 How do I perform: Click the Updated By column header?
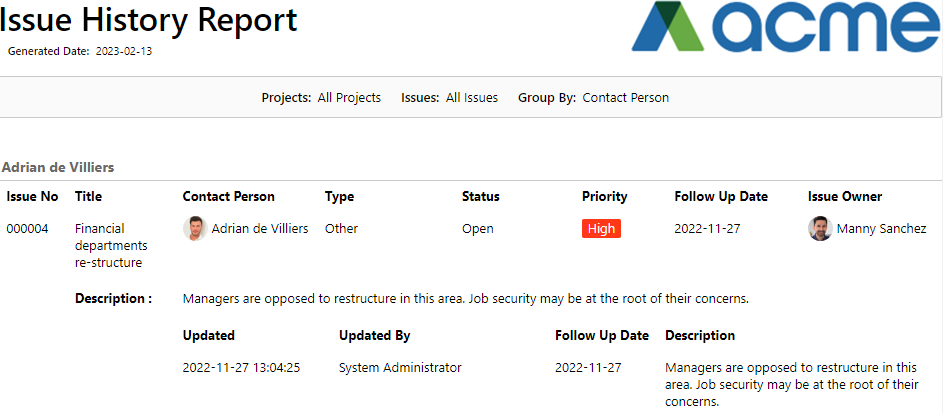pyautogui.click(x=375, y=335)
